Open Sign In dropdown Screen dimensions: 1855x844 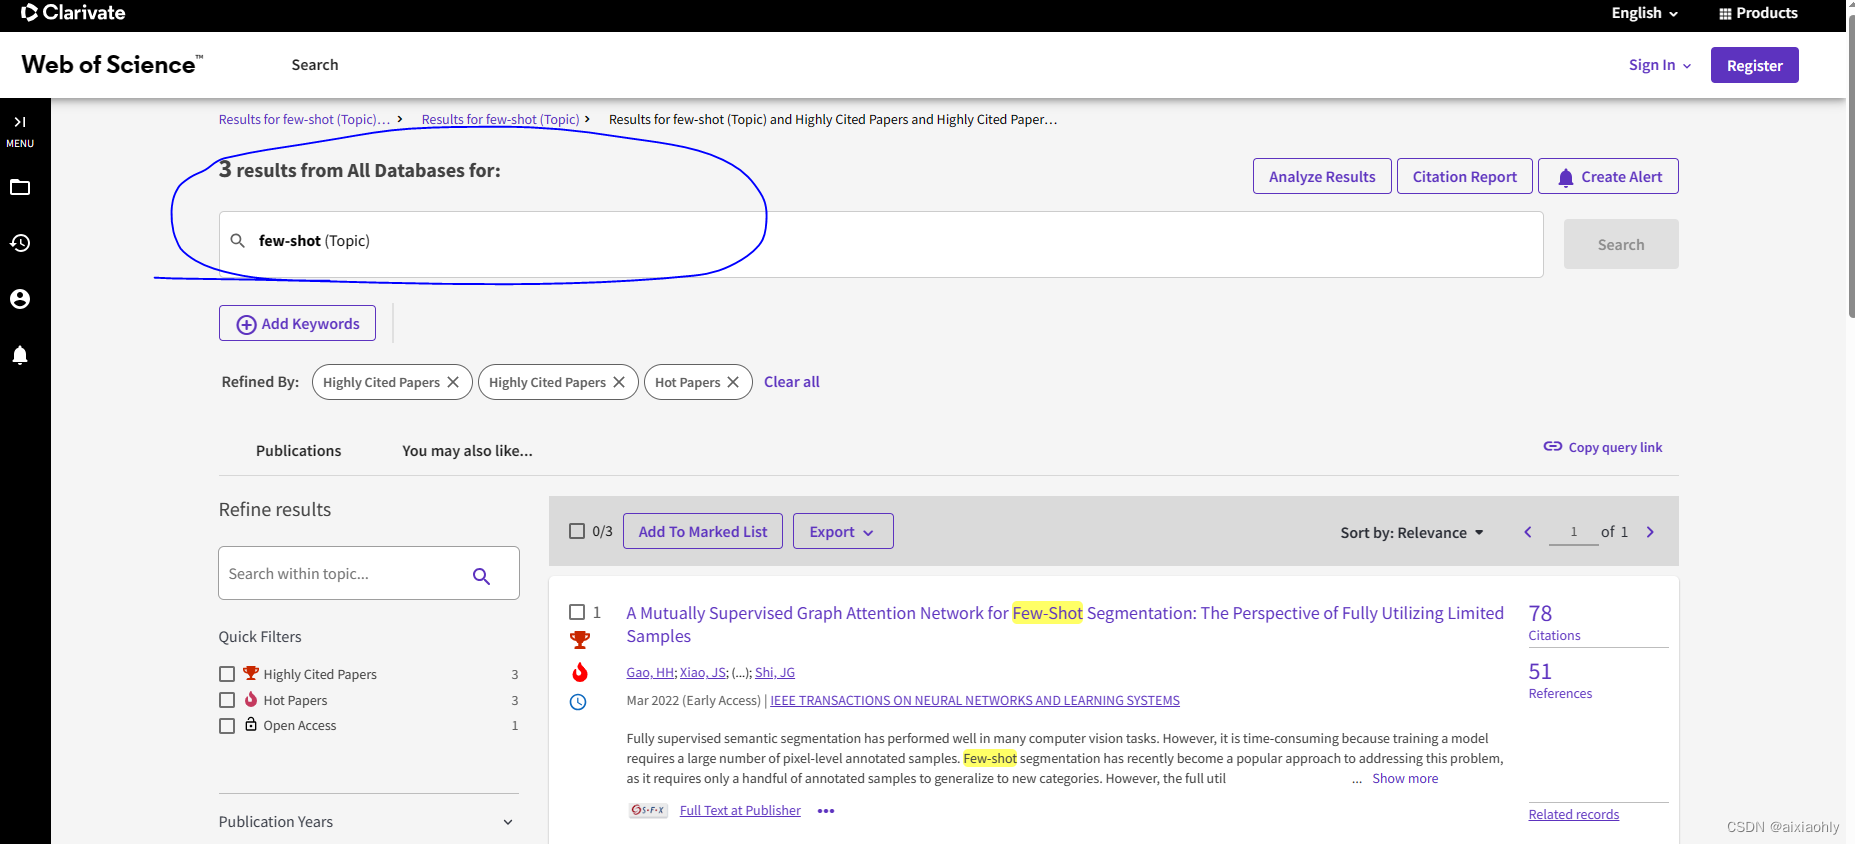click(x=1660, y=65)
